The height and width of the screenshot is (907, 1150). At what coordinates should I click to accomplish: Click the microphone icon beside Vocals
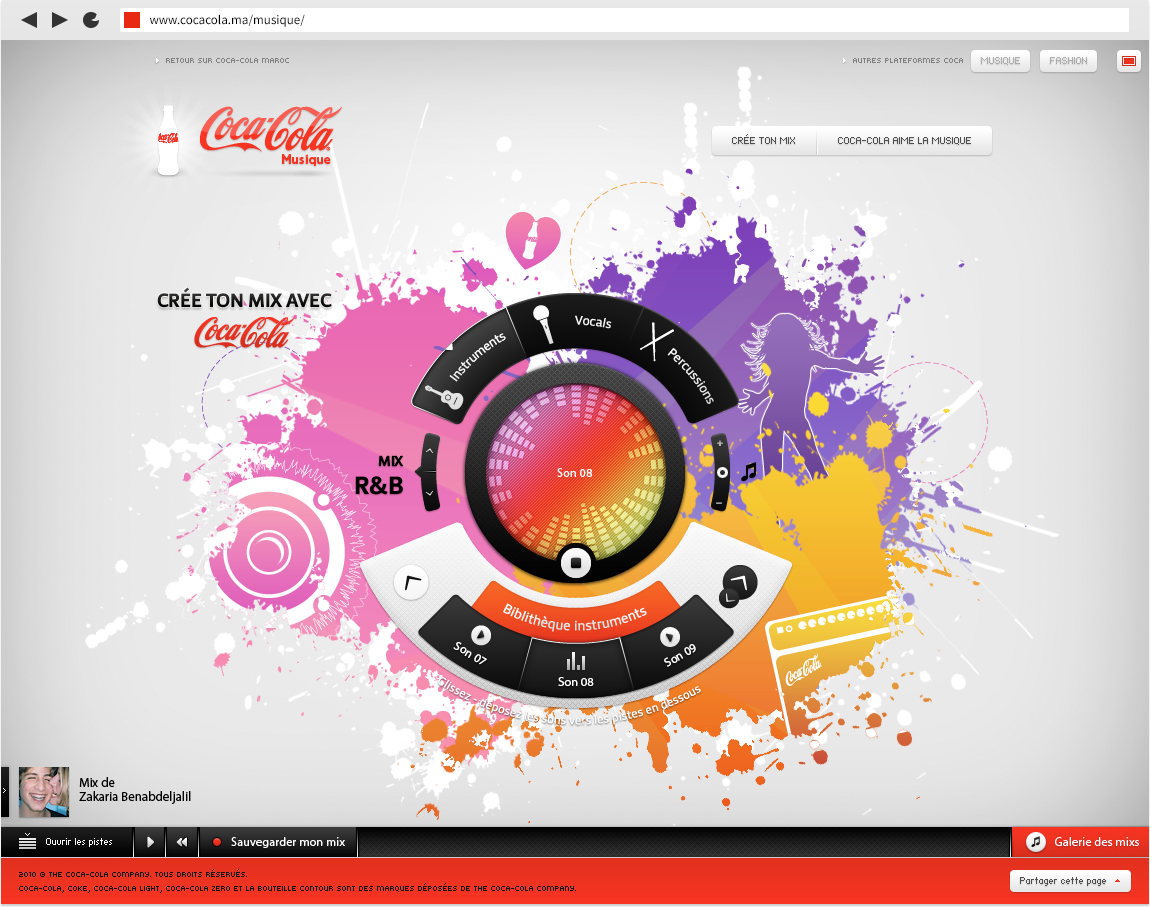(x=543, y=323)
